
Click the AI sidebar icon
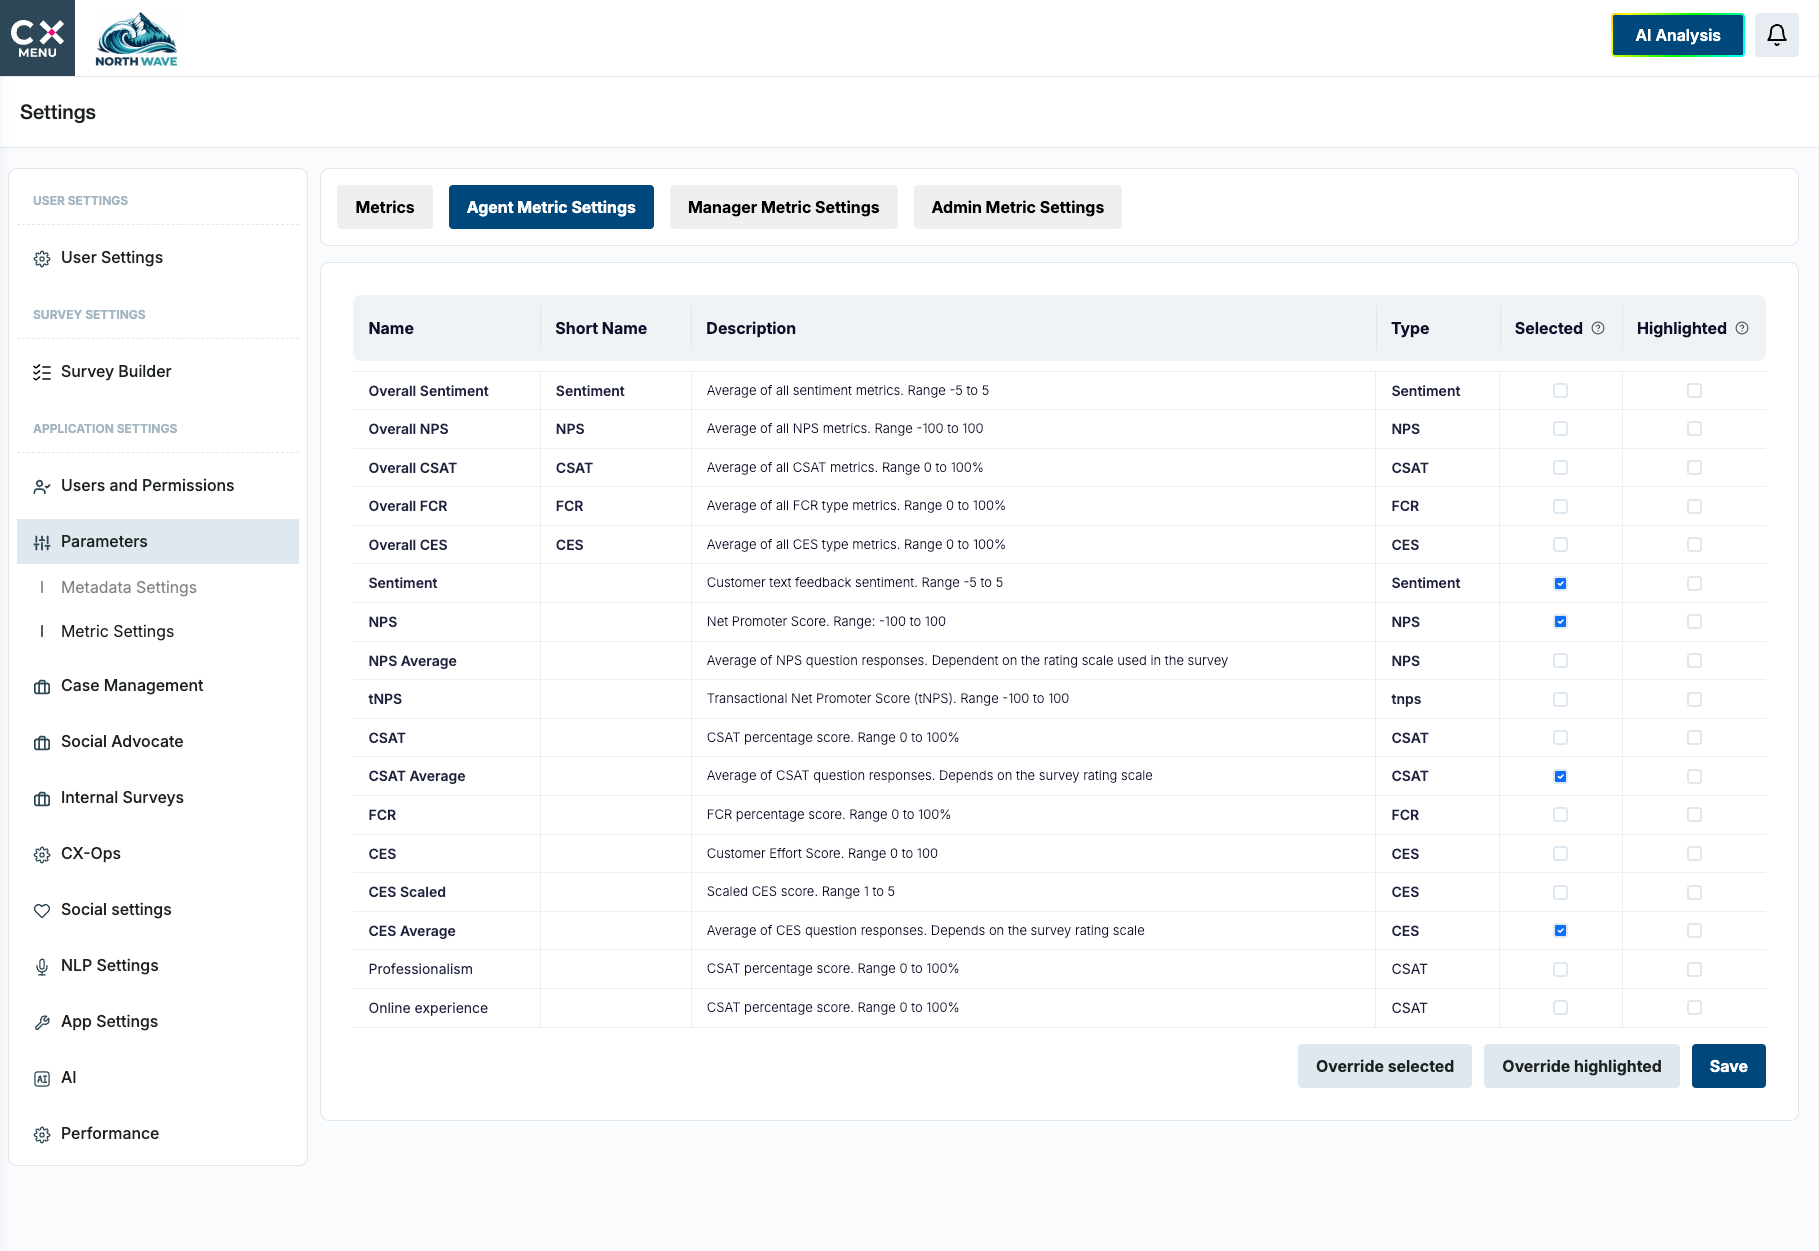(42, 1079)
